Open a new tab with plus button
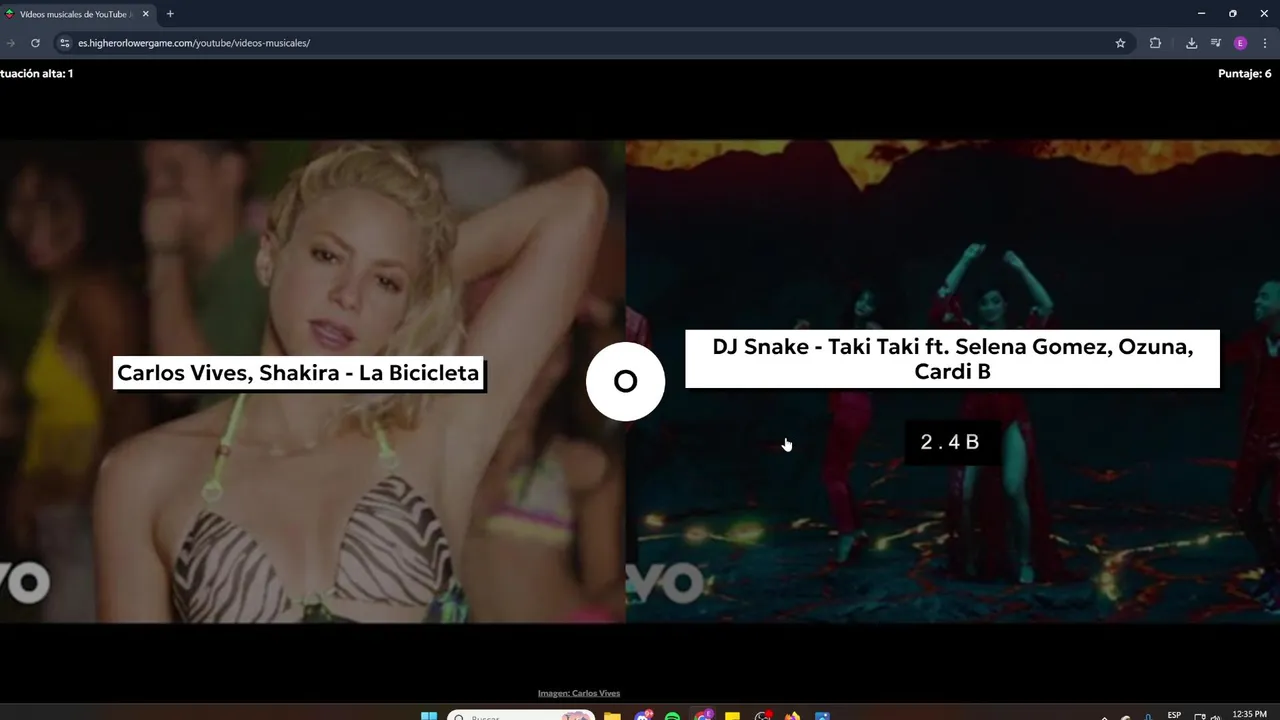 tap(170, 14)
